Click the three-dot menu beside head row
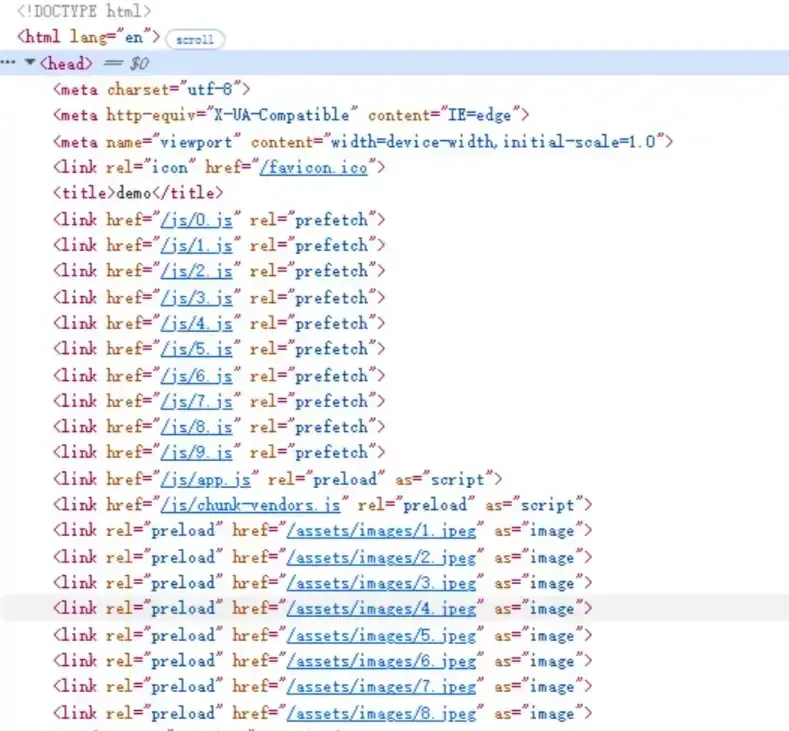Screen dimensions: 789x731 point(8,62)
